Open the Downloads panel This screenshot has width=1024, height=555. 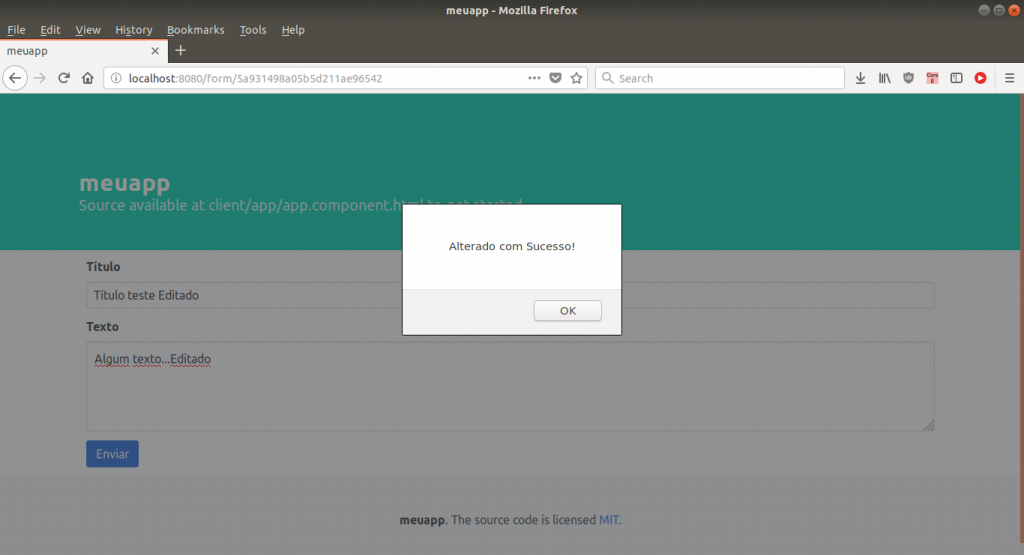[x=860, y=78]
